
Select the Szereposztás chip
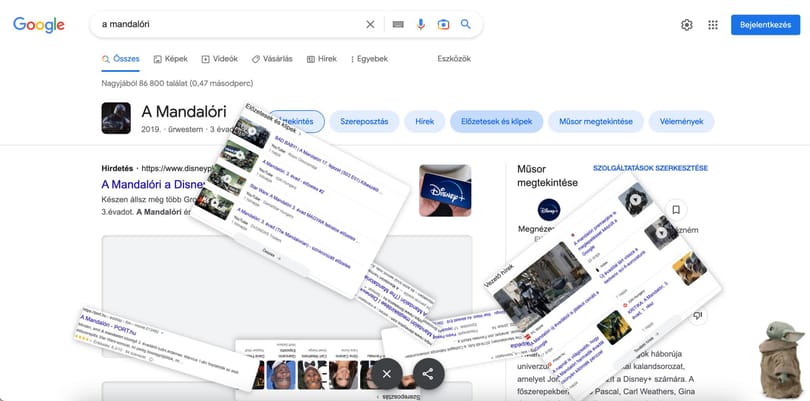[364, 121]
